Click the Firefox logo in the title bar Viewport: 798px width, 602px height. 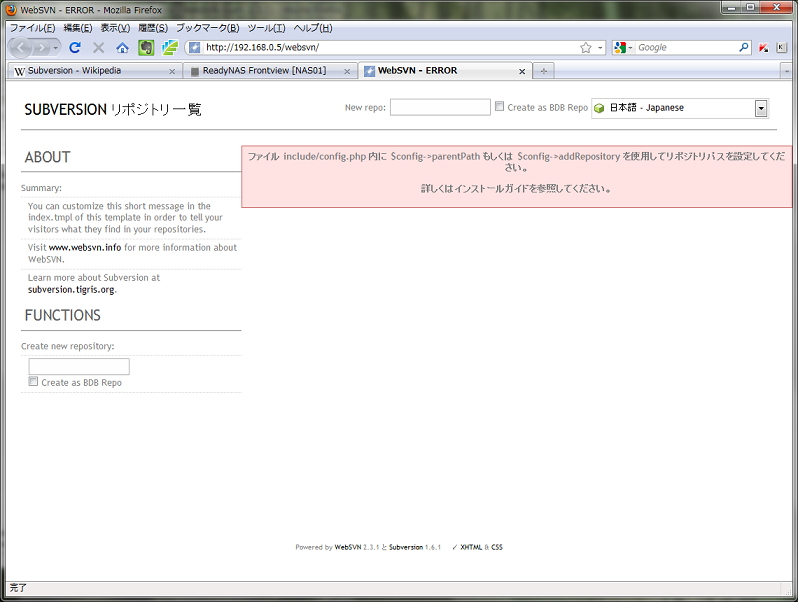[11, 10]
